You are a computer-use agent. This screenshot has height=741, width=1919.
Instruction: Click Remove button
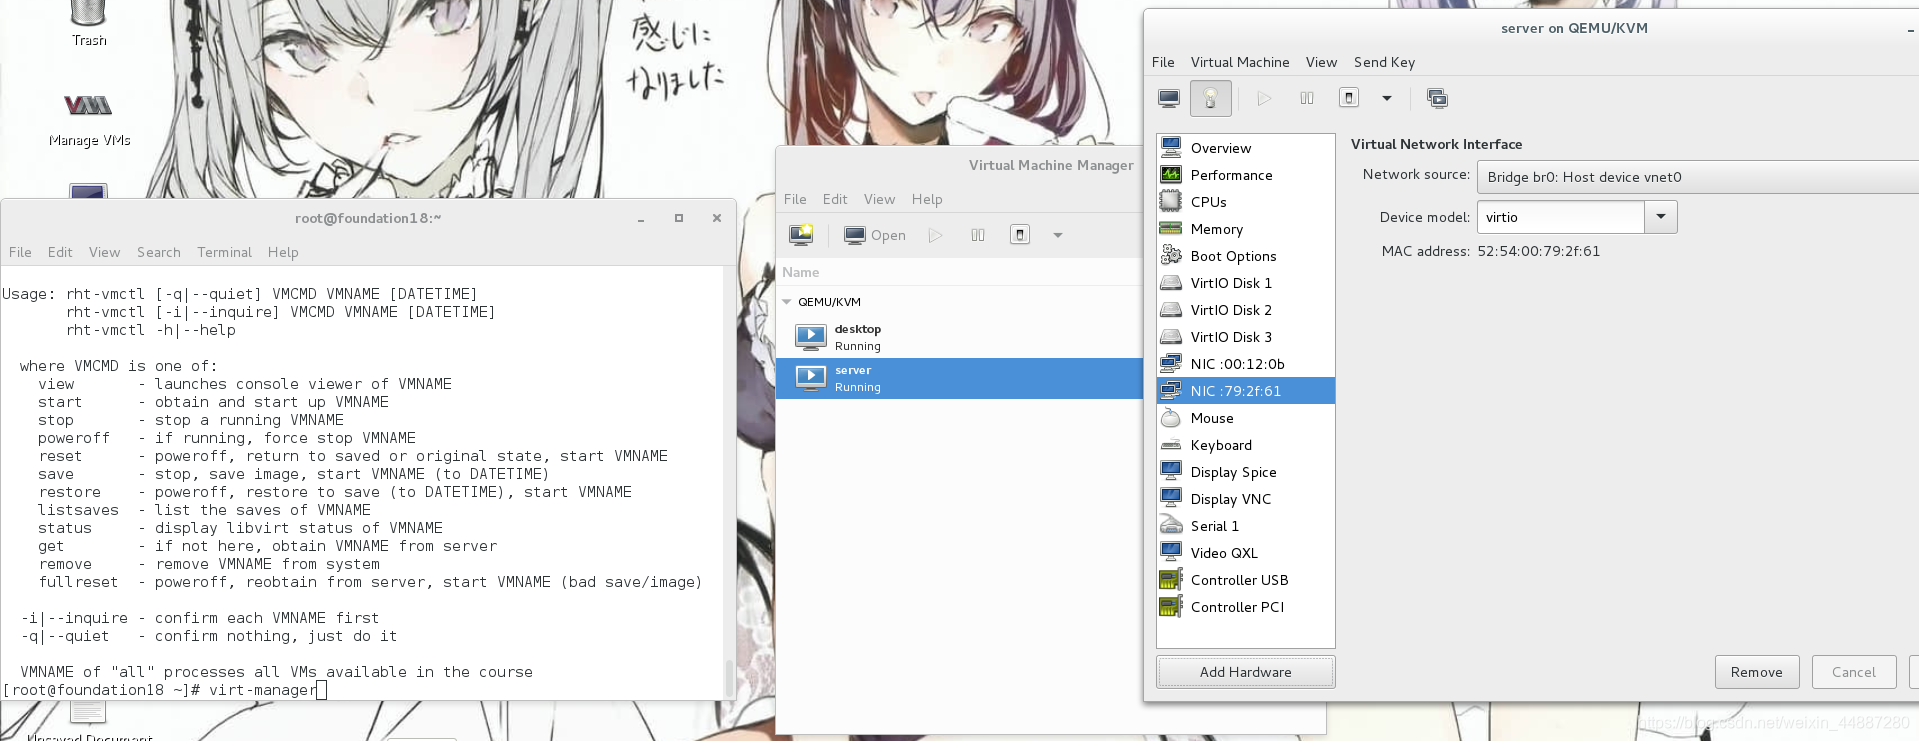pyautogui.click(x=1757, y=672)
